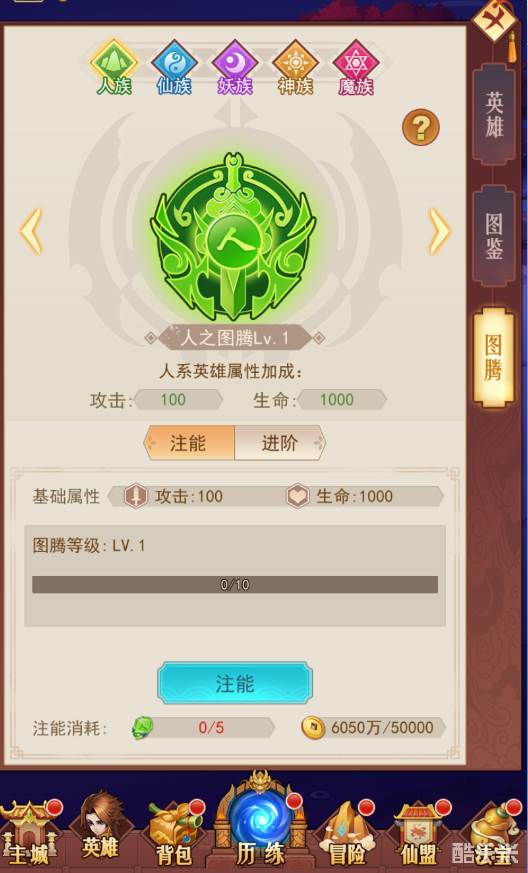This screenshot has width=528, height=873.
Task: Switch to the 进阶 tab
Action: [280, 443]
